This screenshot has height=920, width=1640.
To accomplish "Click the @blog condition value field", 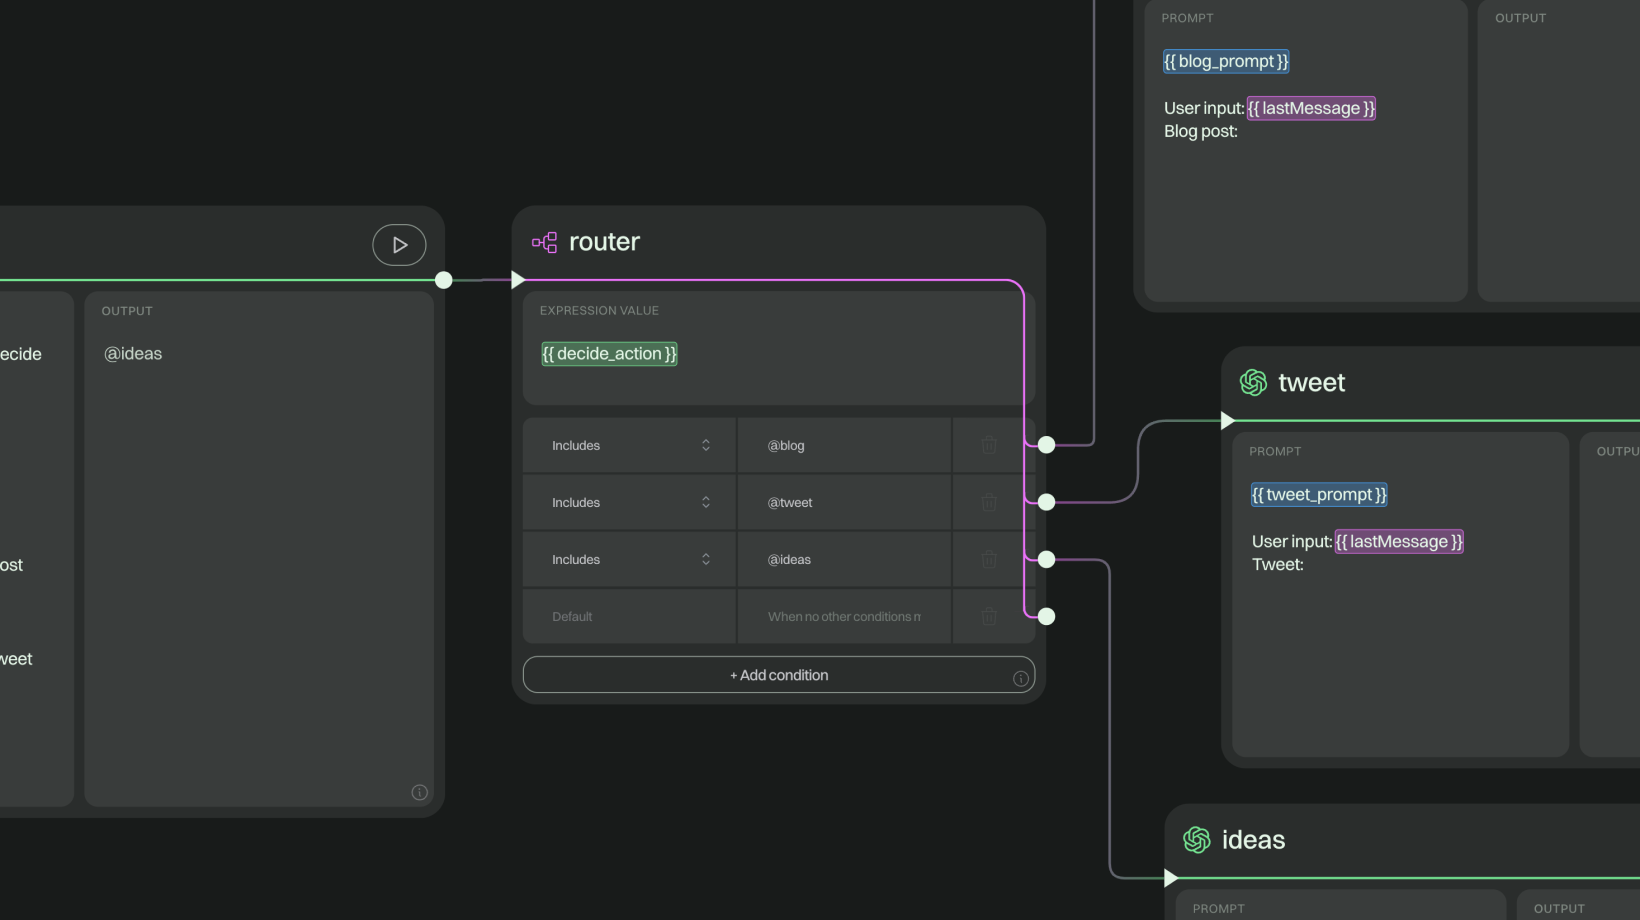I will [844, 446].
